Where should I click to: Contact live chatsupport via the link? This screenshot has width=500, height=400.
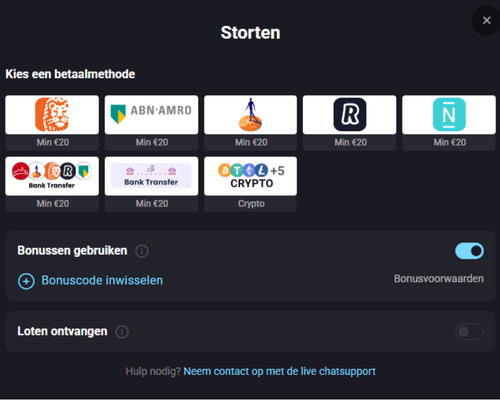point(279,371)
